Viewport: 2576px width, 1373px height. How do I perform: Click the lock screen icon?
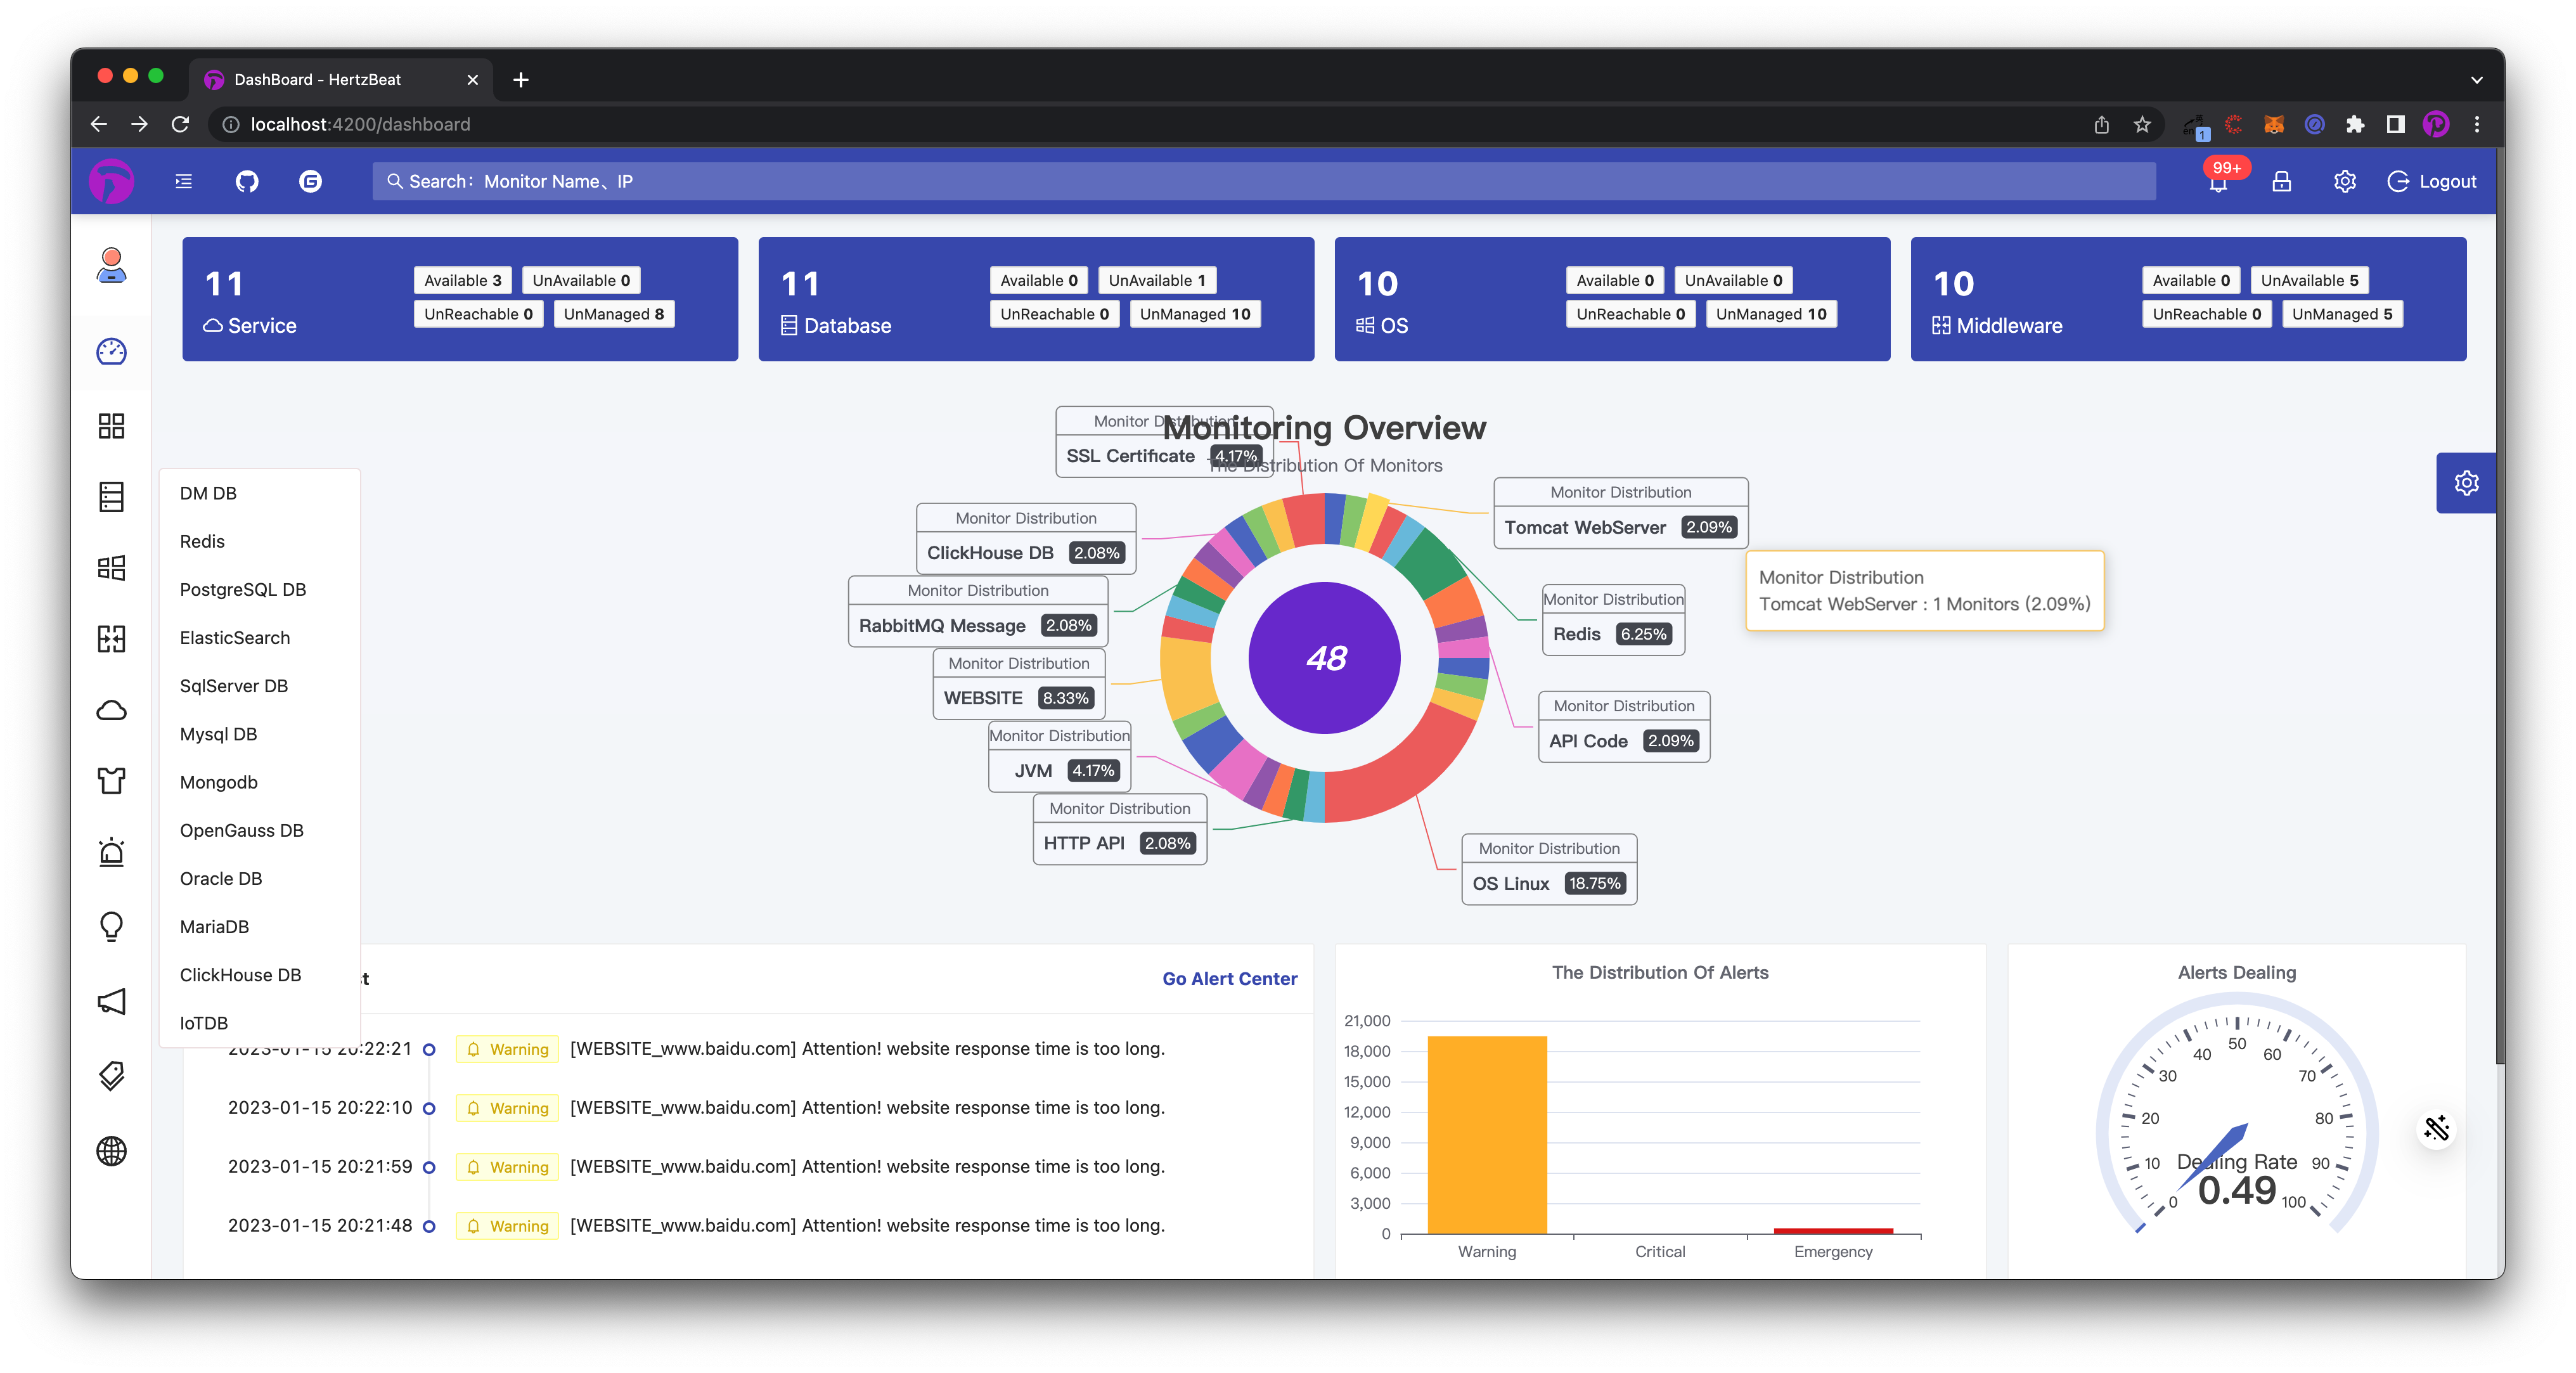pyautogui.click(x=2281, y=181)
